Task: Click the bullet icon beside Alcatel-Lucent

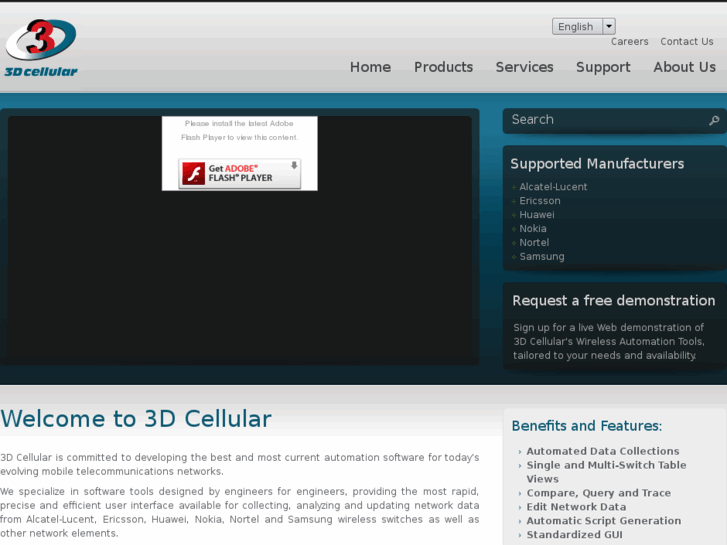Action: [x=514, y=187]
